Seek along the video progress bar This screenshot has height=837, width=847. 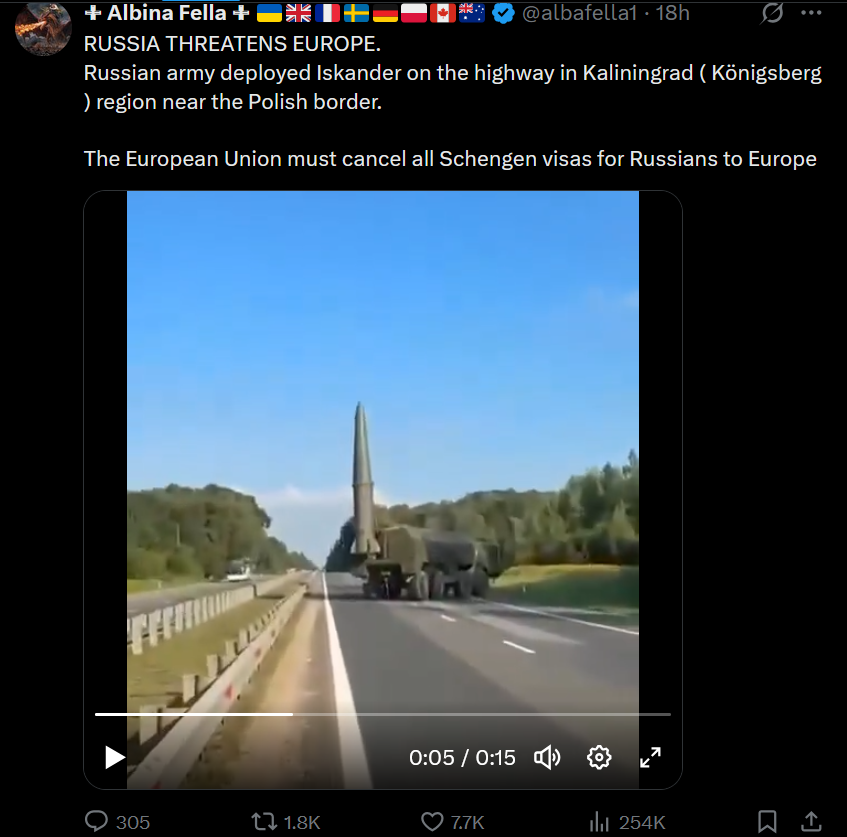pyautogui.click(x=383, y=714)
